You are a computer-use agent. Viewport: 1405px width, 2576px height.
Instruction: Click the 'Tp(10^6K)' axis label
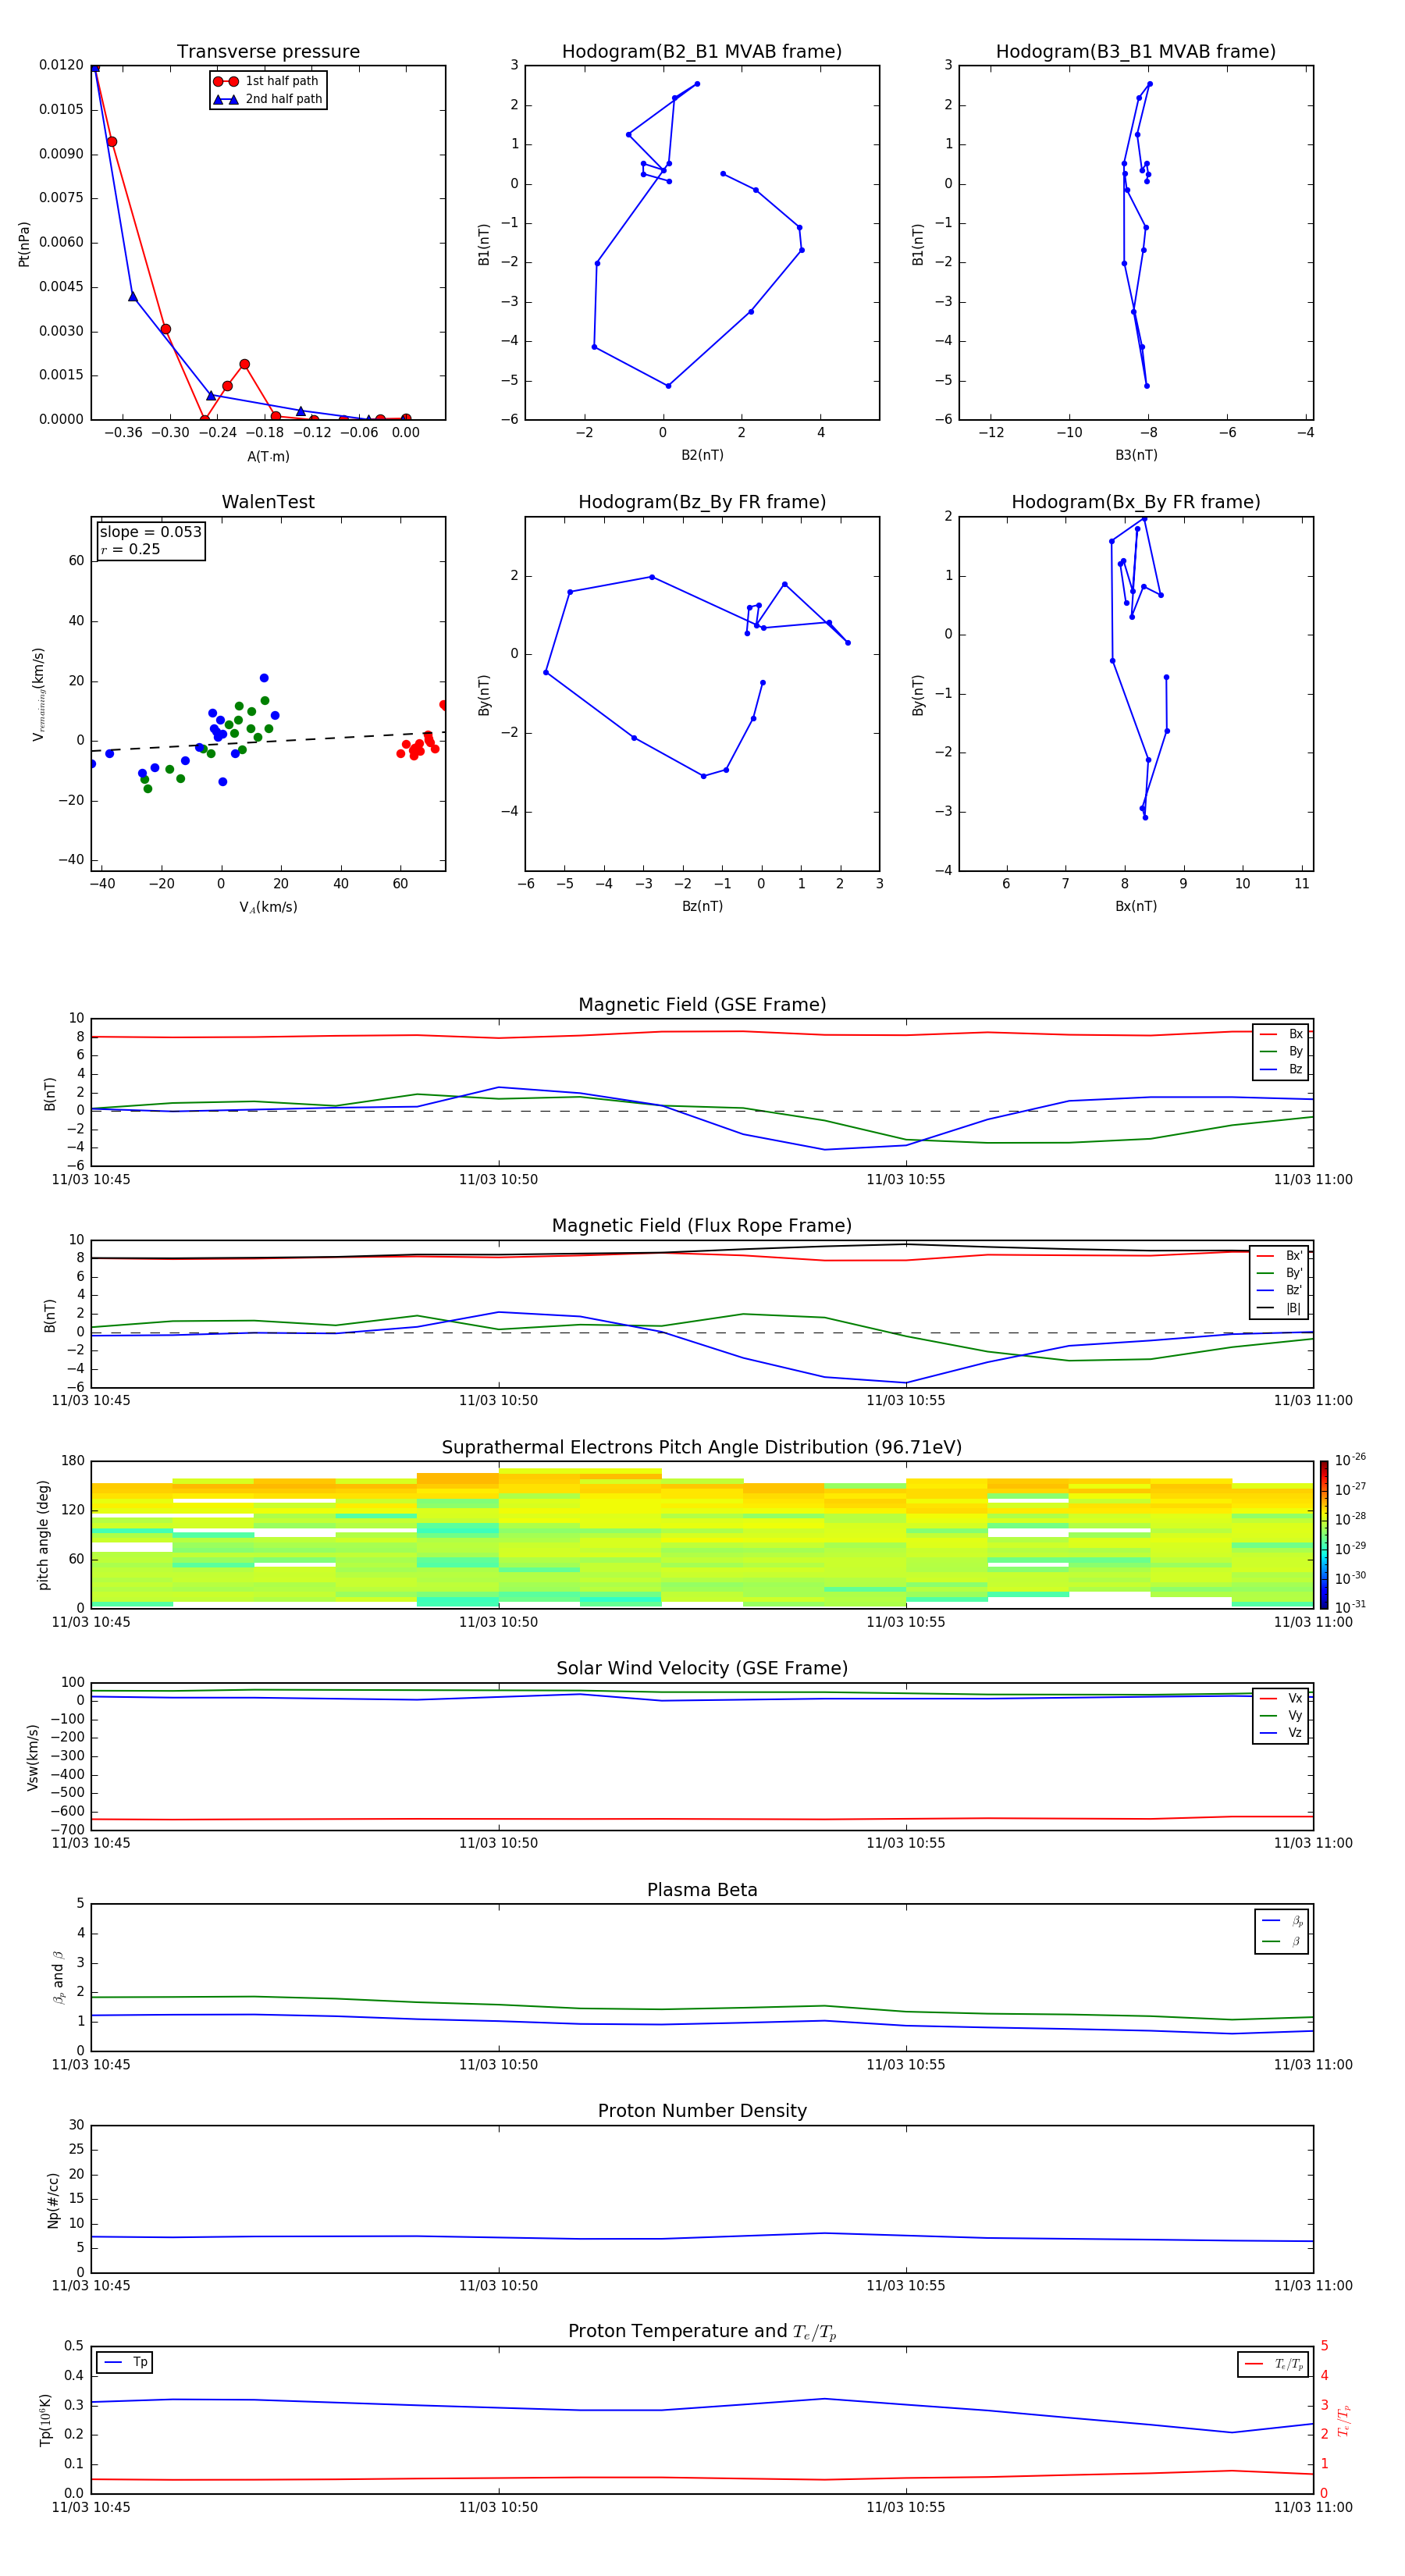(45, 2420)
